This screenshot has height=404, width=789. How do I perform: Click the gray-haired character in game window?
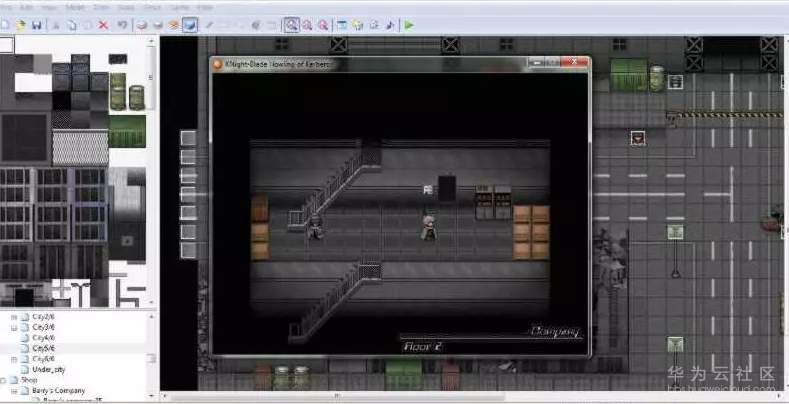[x=428, y=228]
